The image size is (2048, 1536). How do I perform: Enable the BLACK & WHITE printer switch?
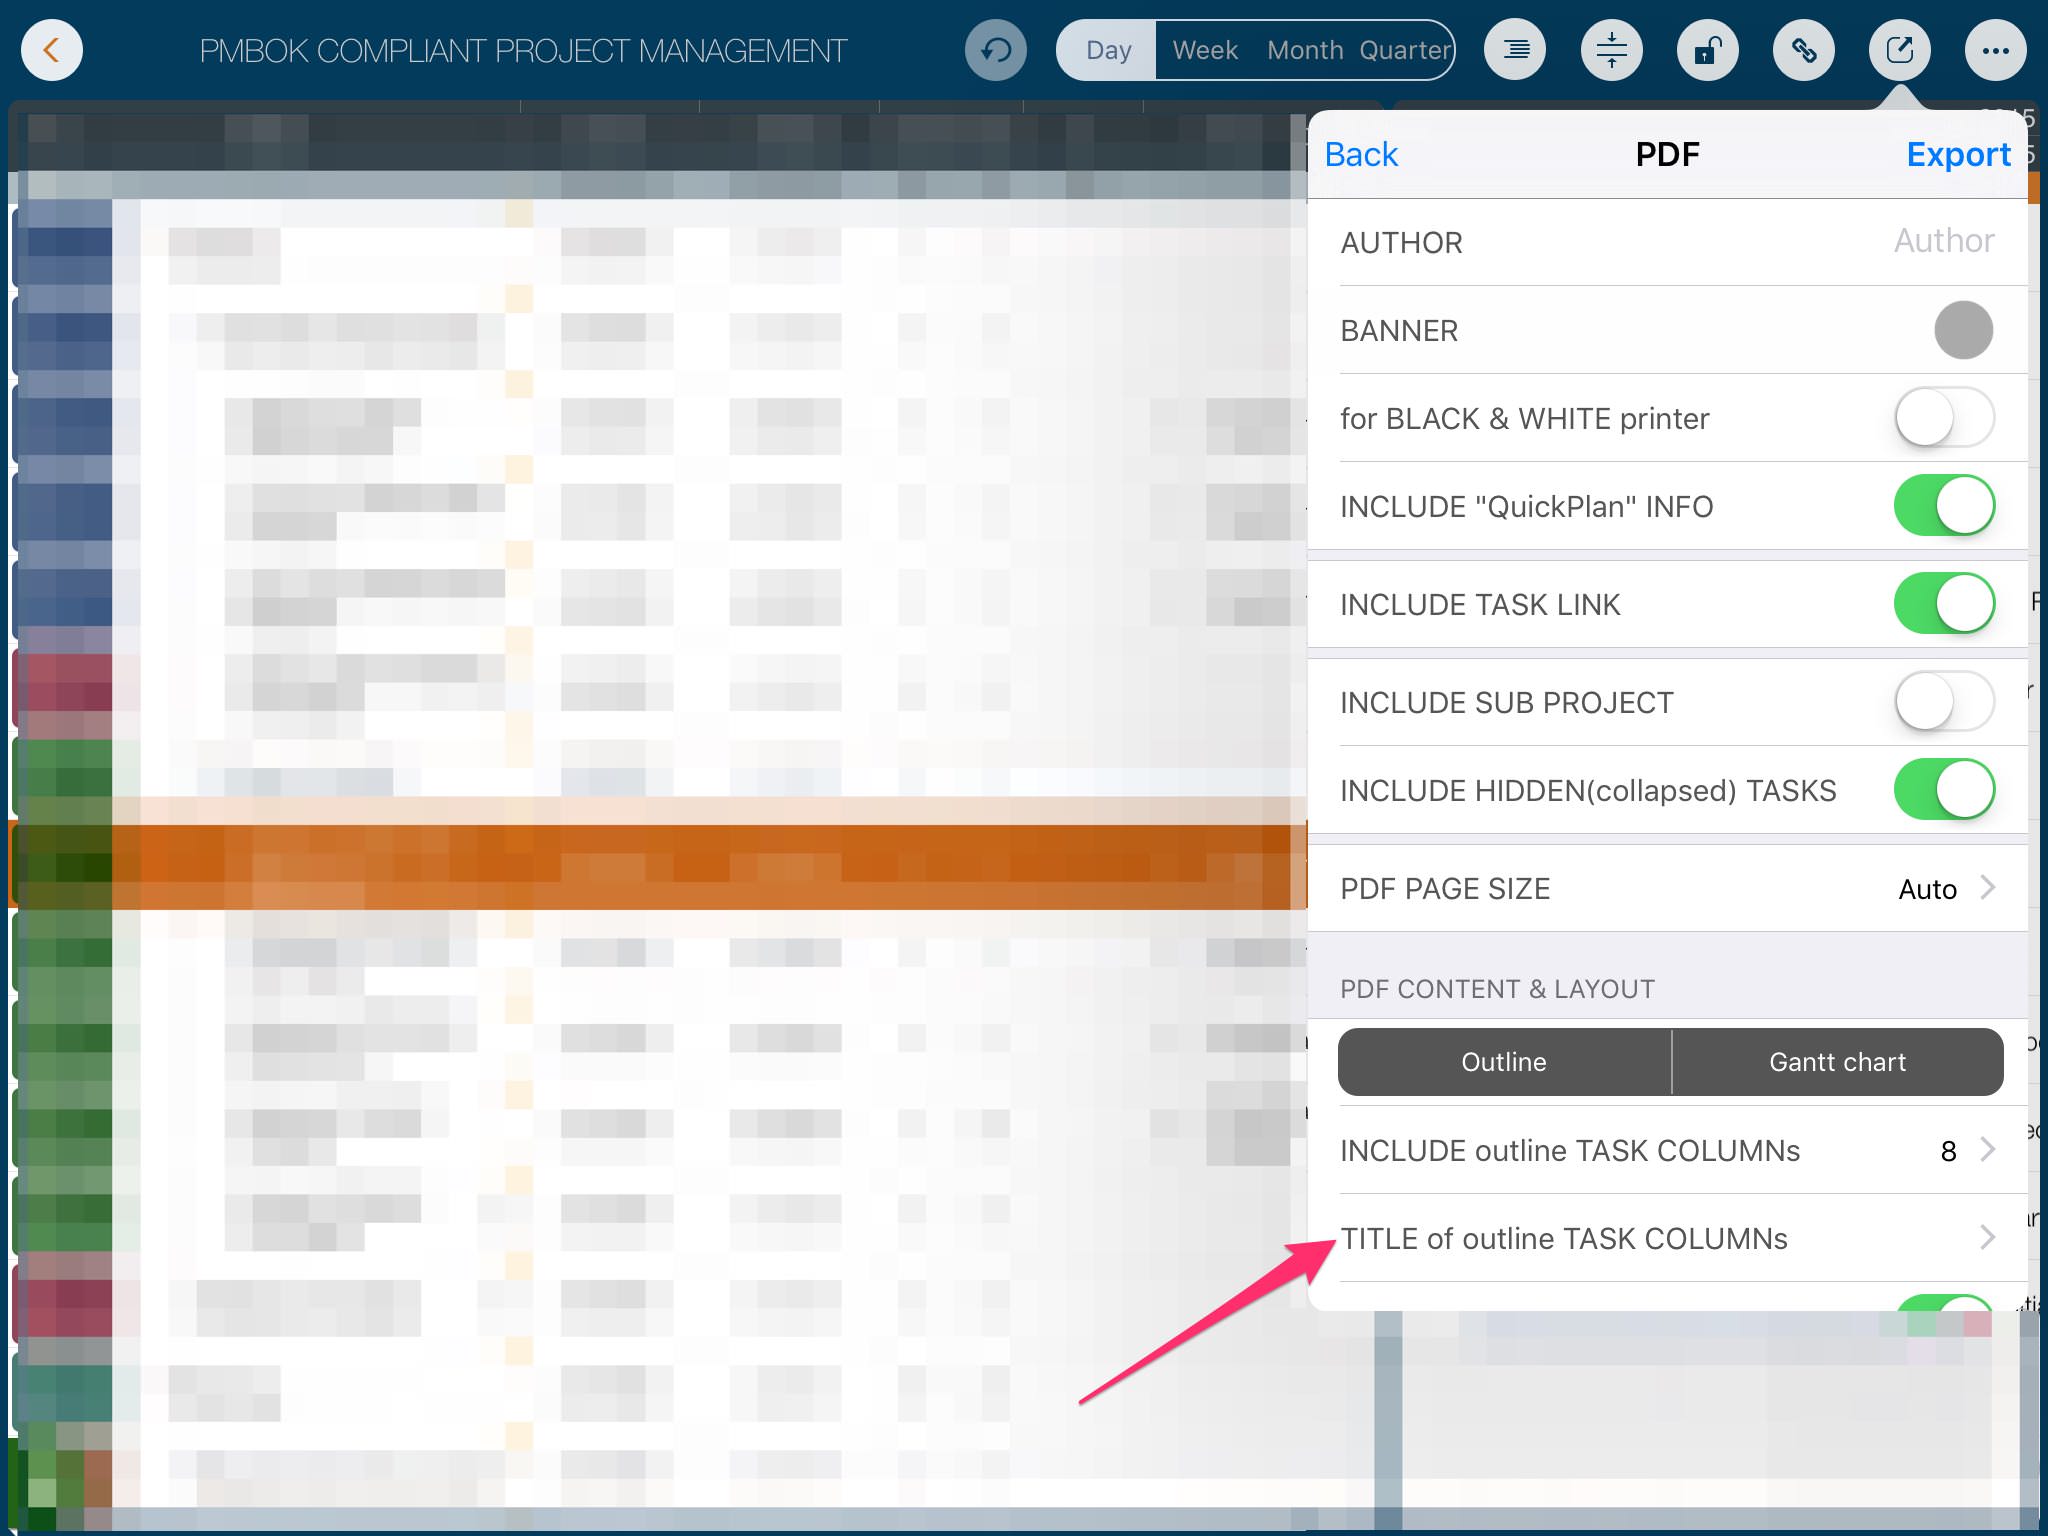[1943, 418]
